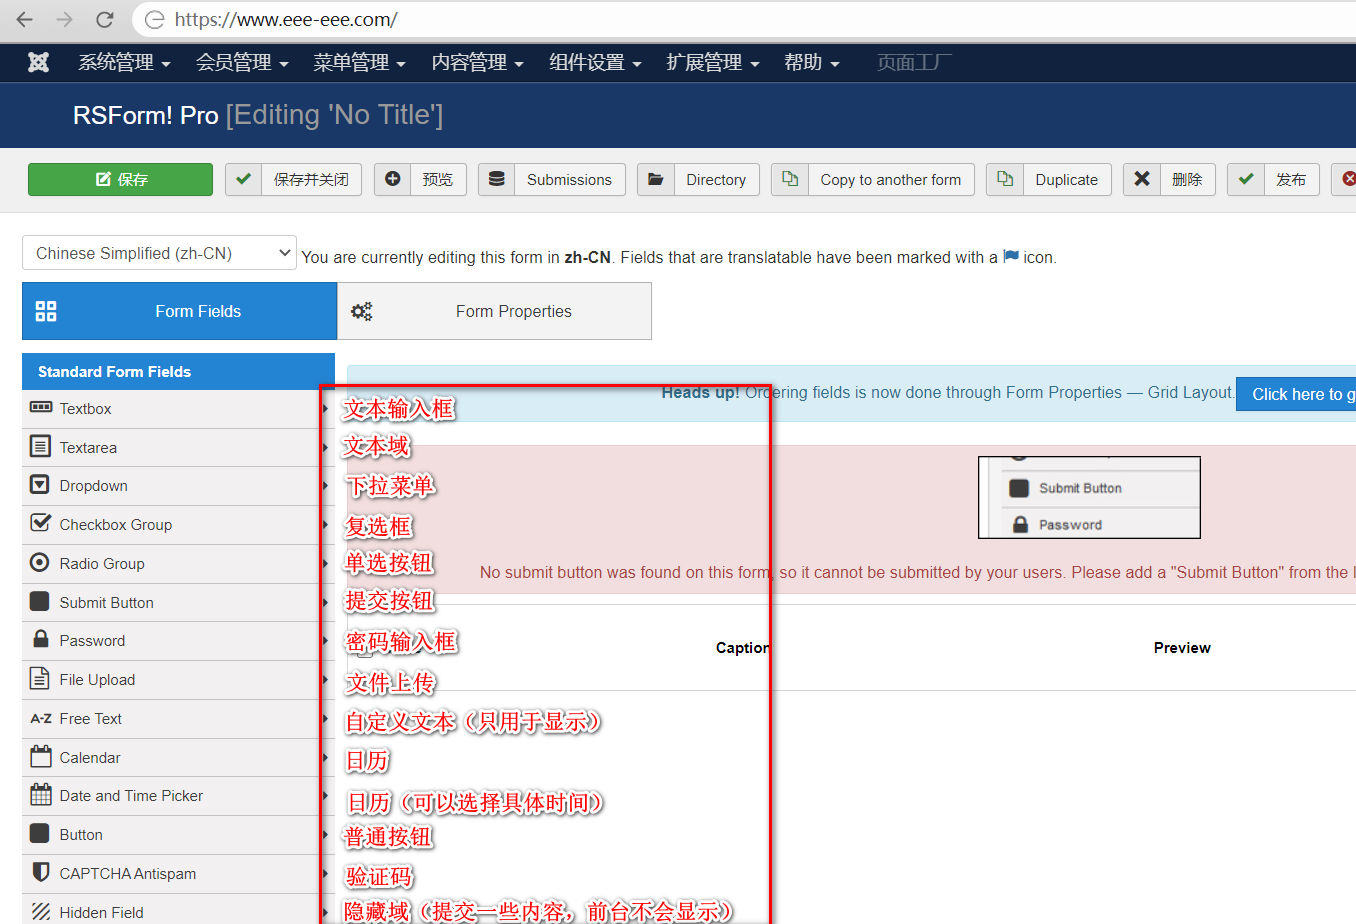The height and width of the screenshot is (924, 1356).
Task: Select the Form Fields tab
Action: point(179,311)
